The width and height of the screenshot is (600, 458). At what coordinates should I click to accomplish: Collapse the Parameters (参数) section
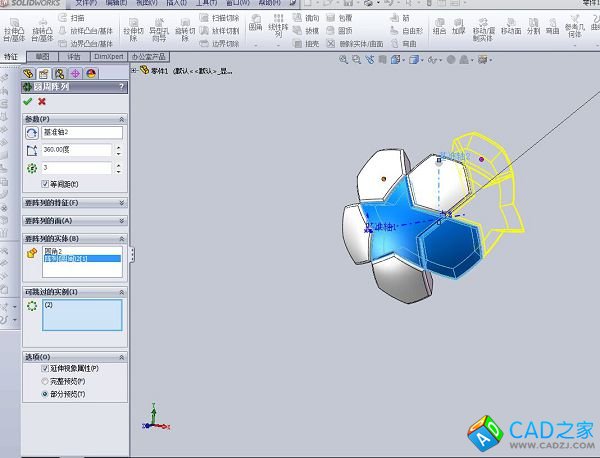point(121,118)
